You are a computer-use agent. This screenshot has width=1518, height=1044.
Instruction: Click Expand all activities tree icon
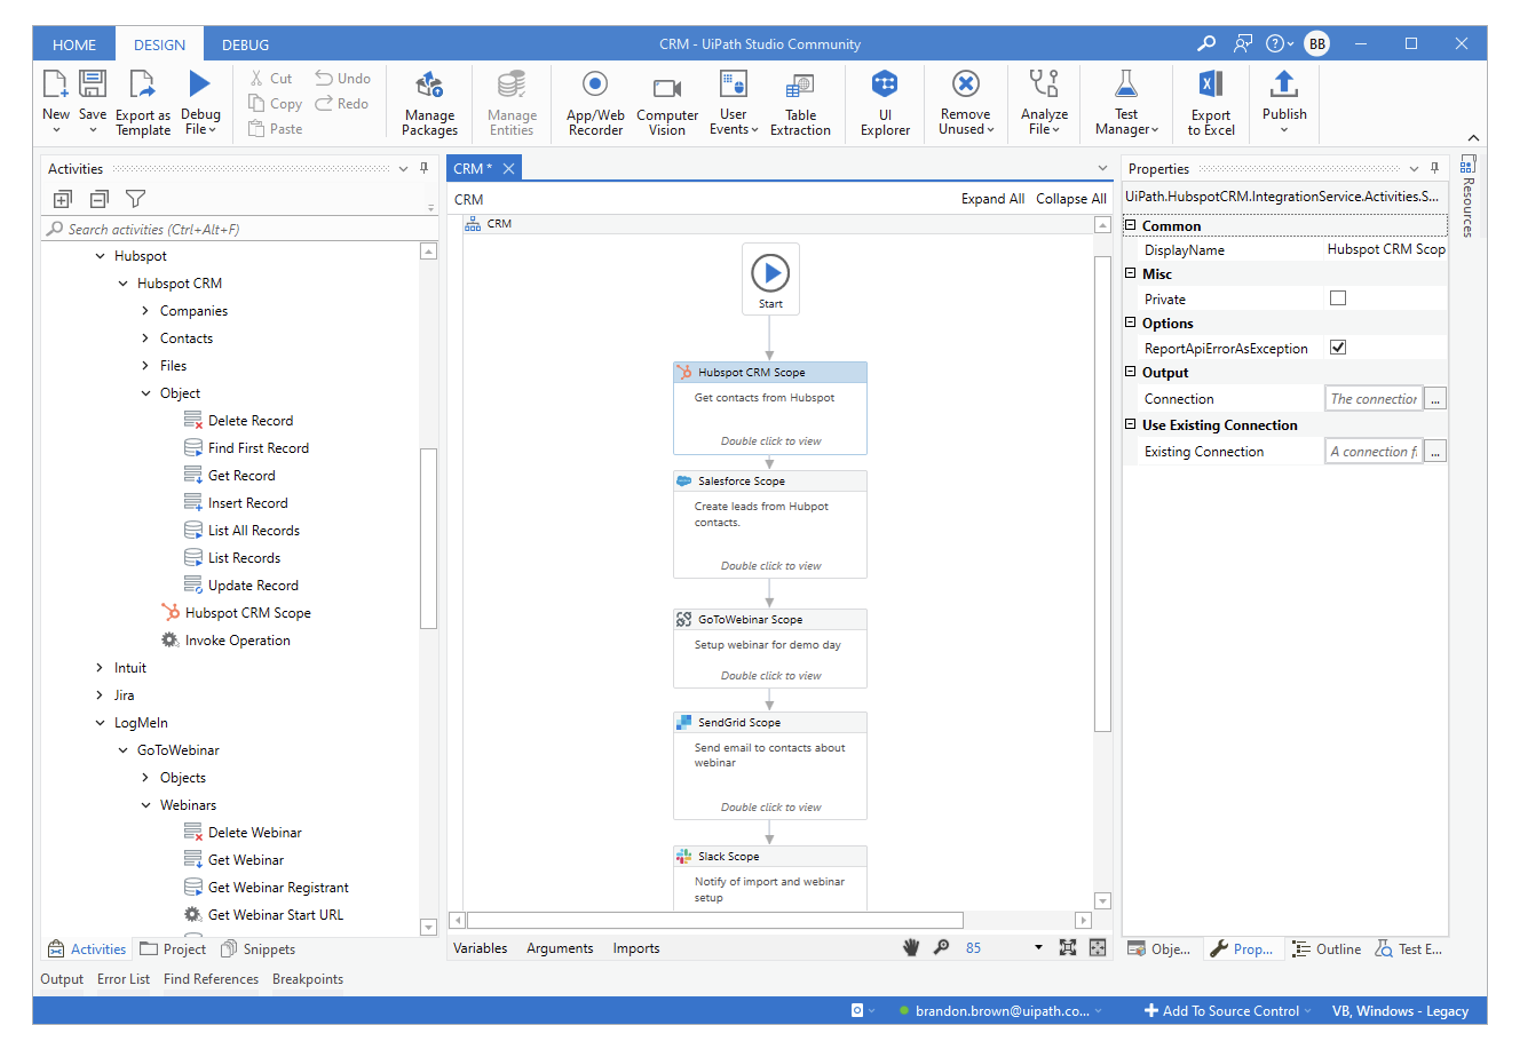(x=63, y=199)
